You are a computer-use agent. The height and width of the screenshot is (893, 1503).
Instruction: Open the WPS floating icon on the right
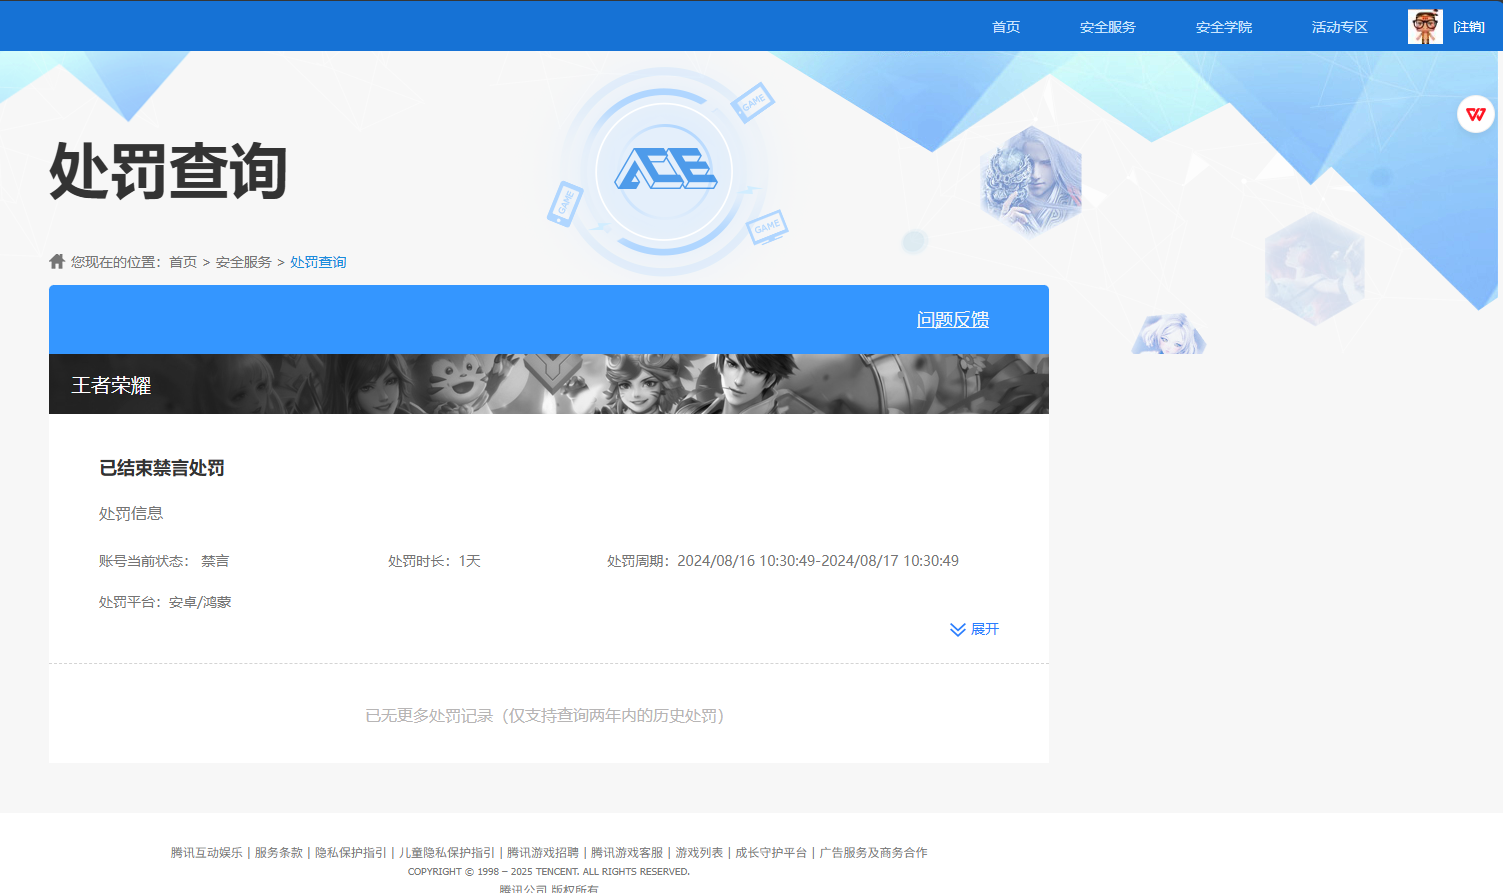[x=1476, y=113]
